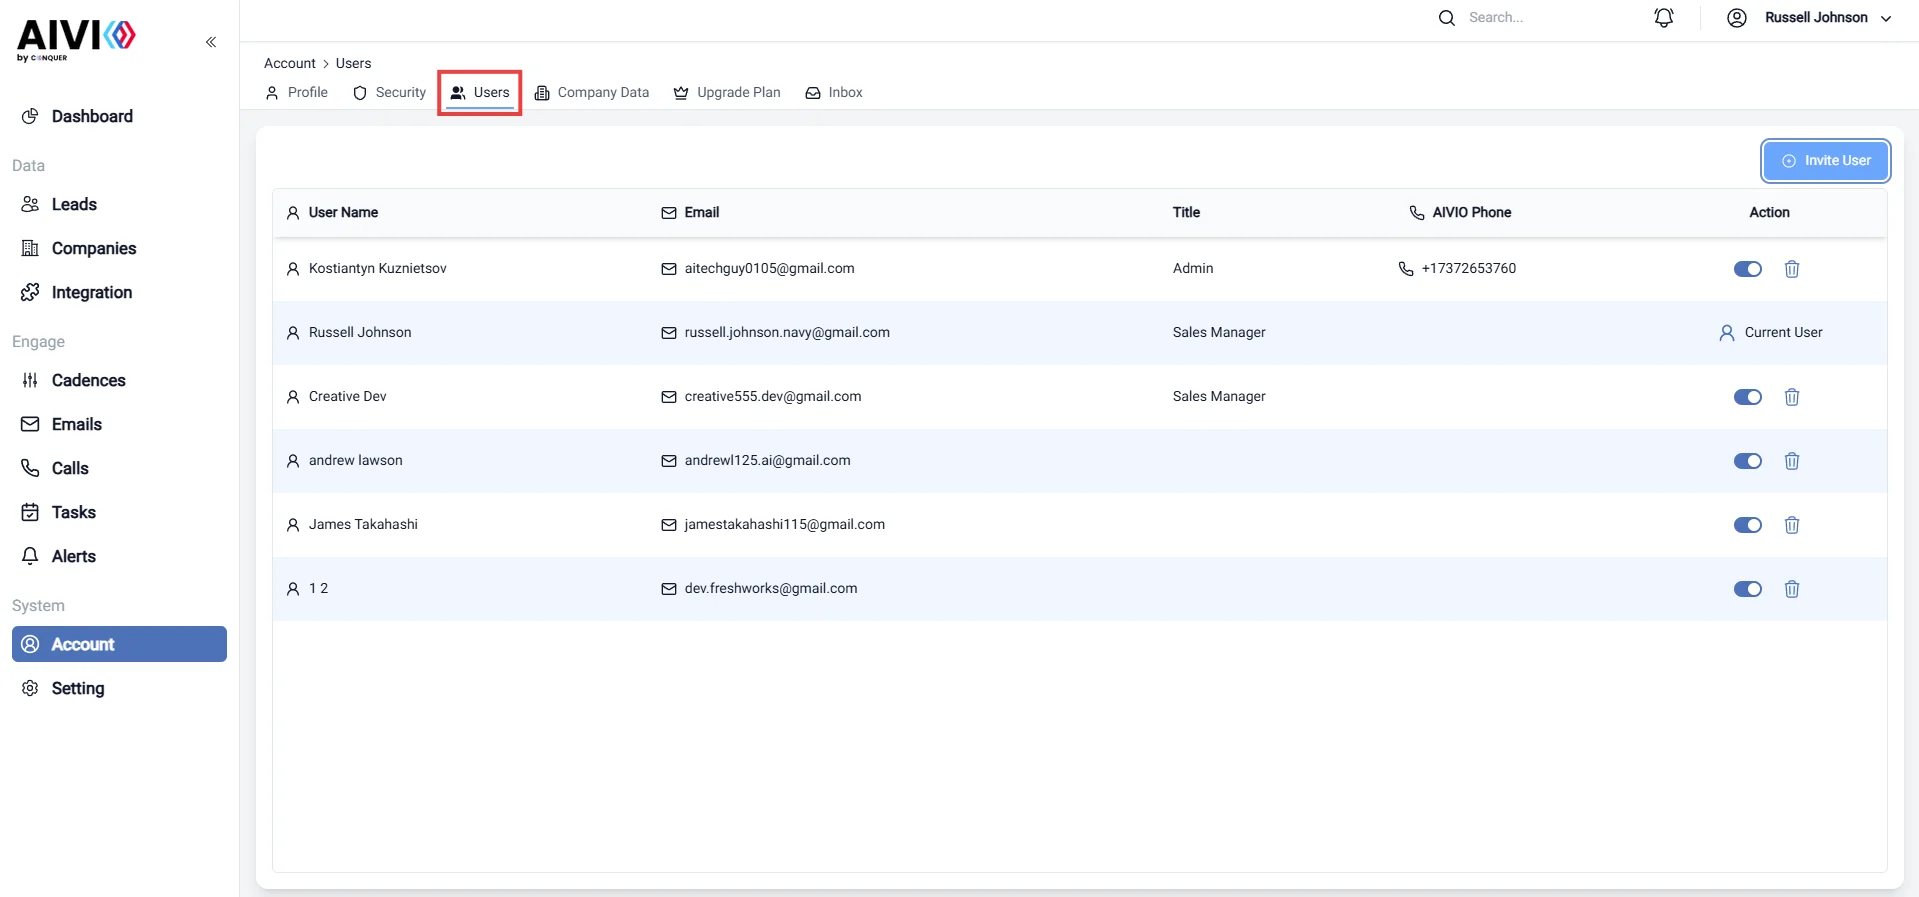This screenshot has width=1919, height=897.
Task: Expand the Russell Johnson account dropdown arrow
Action: click(1886, 18)
